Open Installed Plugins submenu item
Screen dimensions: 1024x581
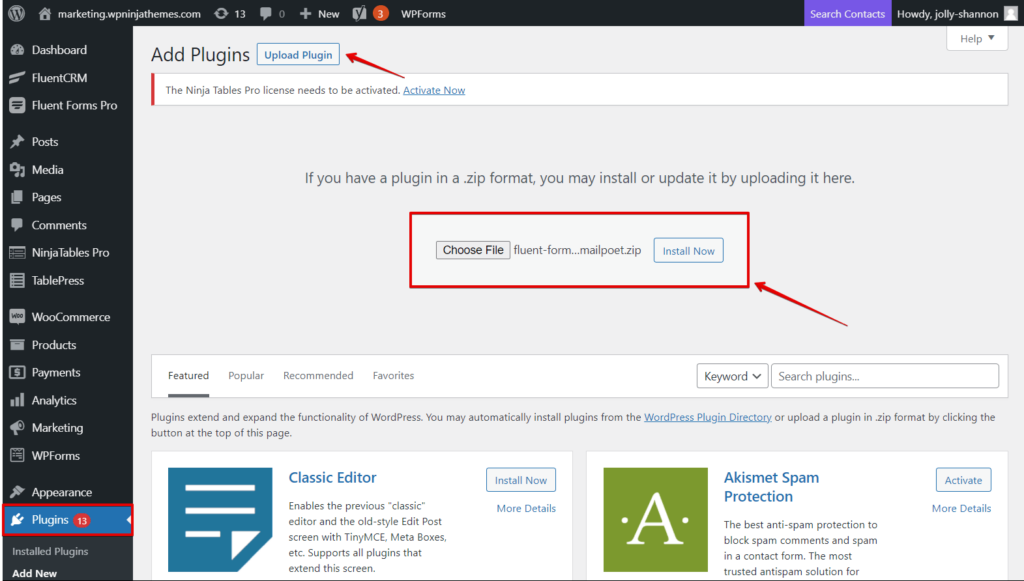click(x=50, y=551)
